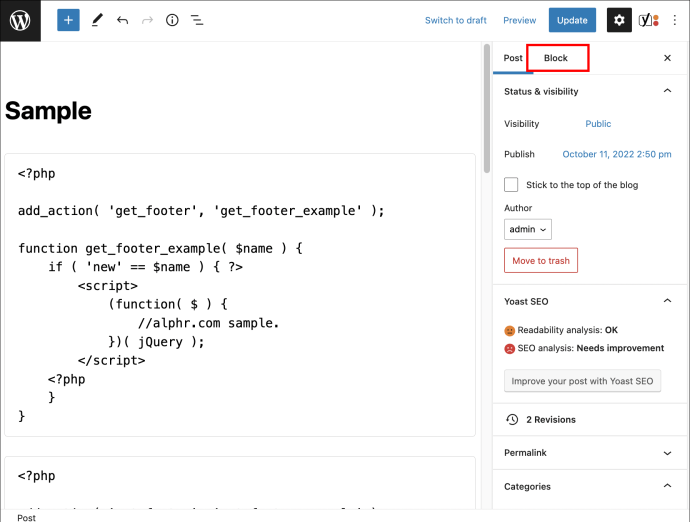This screenshot has width=690, height=522.
Task: Collapse the Categories section
Action: click(x=667, y=486)
